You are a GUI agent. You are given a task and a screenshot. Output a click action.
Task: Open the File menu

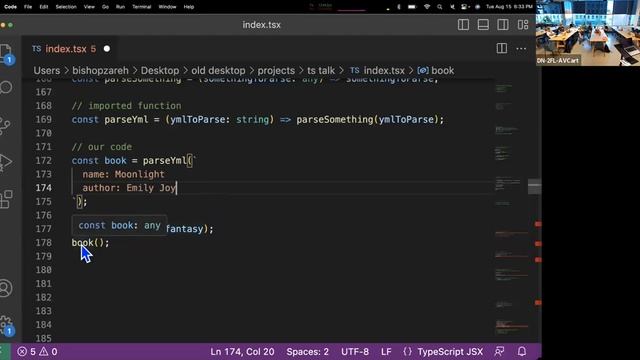(28, 7)
